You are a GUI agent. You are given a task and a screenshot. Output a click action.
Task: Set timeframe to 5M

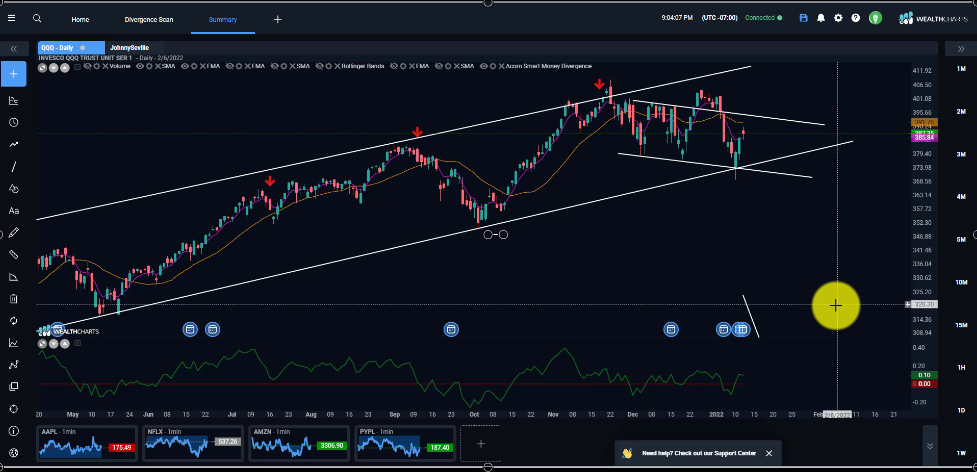coord(961,240)
